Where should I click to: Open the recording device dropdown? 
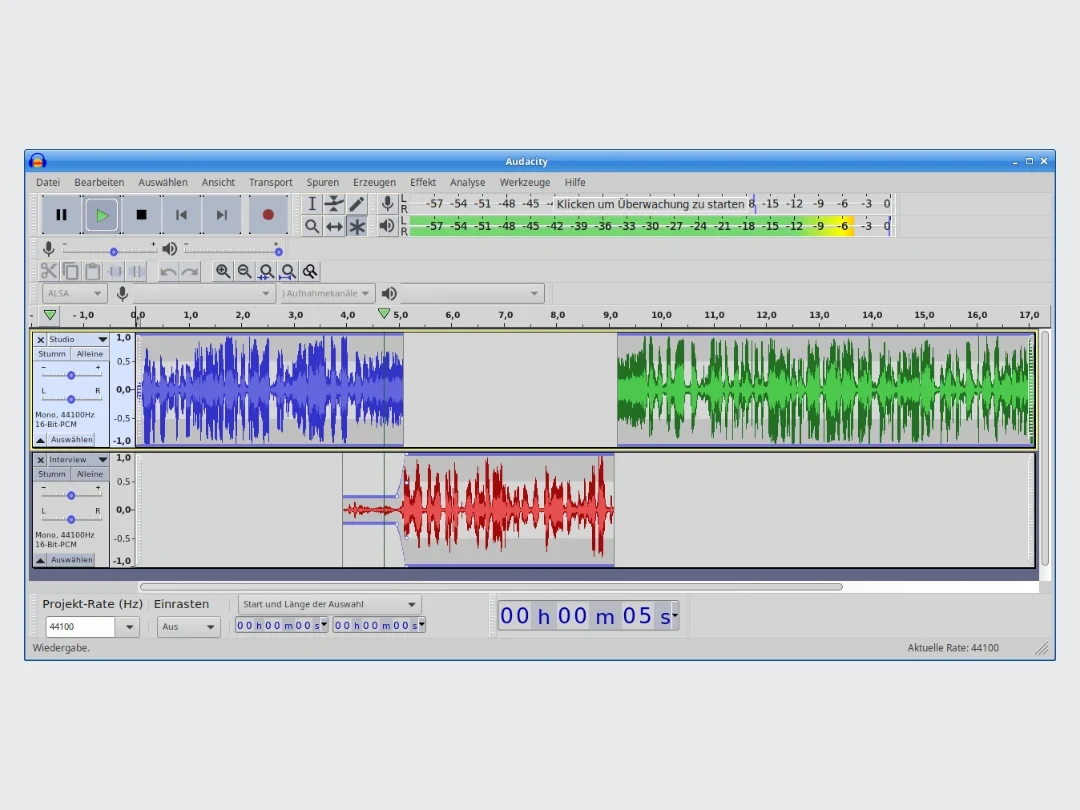click(x=203, y=293)
